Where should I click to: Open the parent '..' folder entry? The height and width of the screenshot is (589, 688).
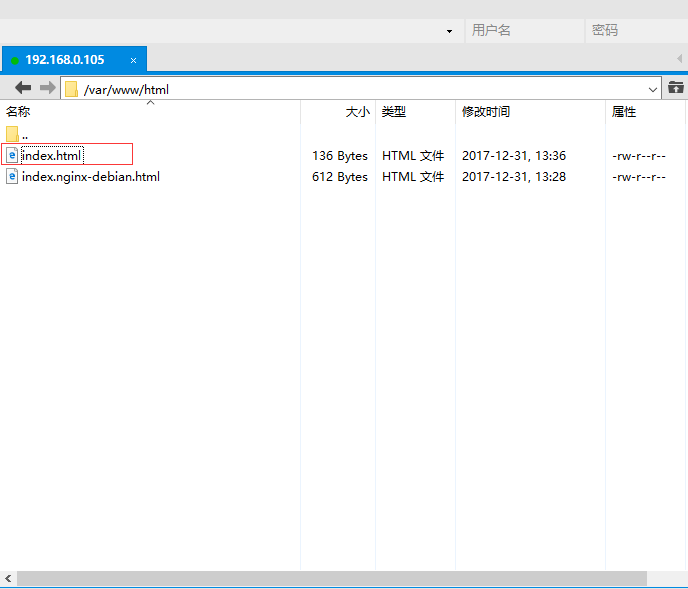click(x=17, y=134)
